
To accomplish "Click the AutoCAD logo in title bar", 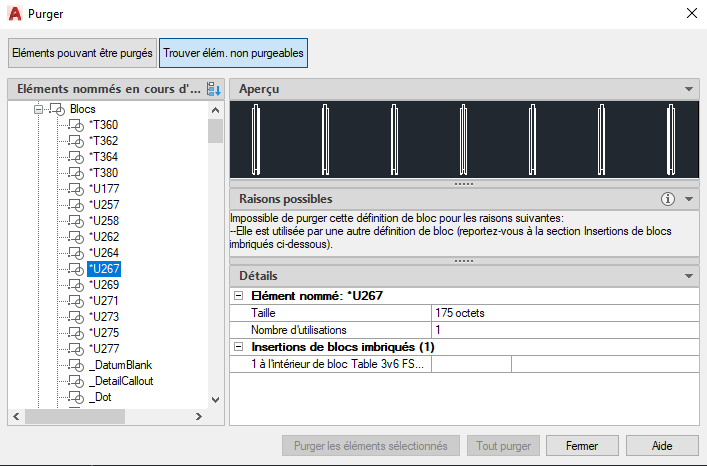I will 15,14.
